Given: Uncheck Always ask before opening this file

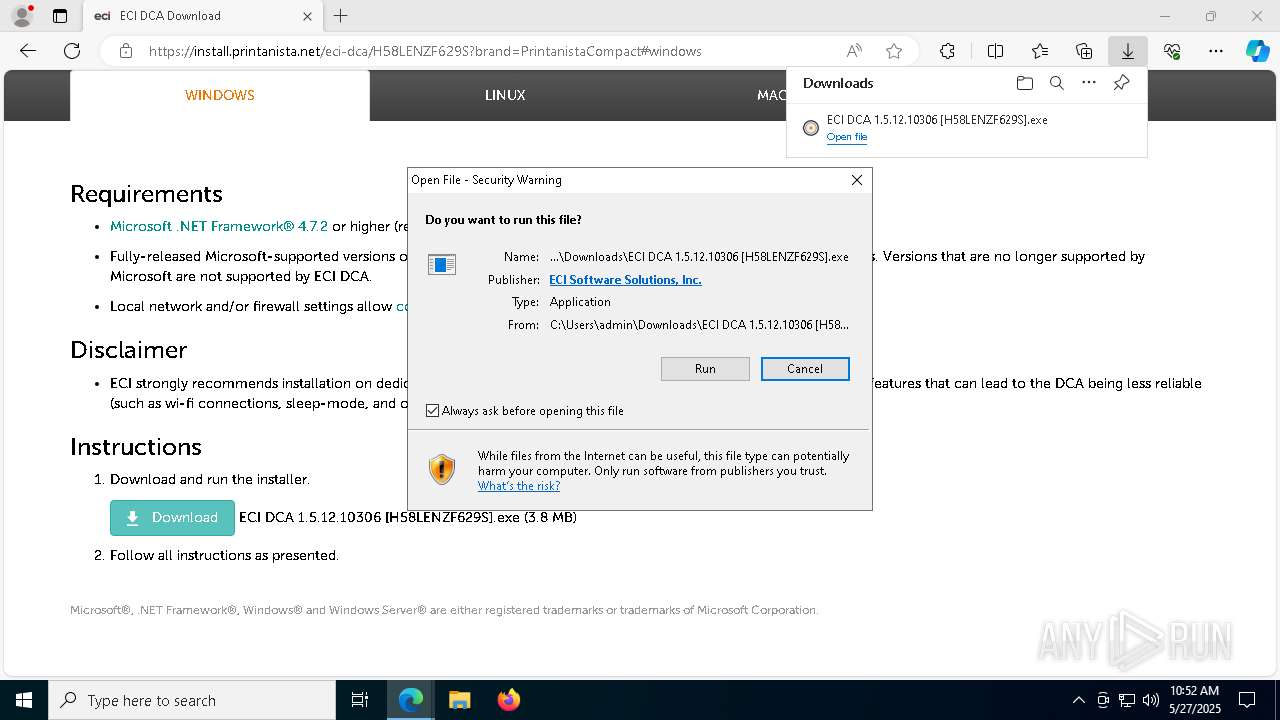Looking at the screenshot, I should (432, 411).
